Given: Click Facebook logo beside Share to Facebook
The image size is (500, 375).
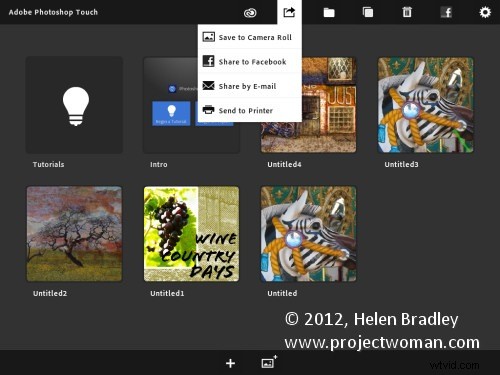Looking at the screenshot, I should click(x=209, y=61).
